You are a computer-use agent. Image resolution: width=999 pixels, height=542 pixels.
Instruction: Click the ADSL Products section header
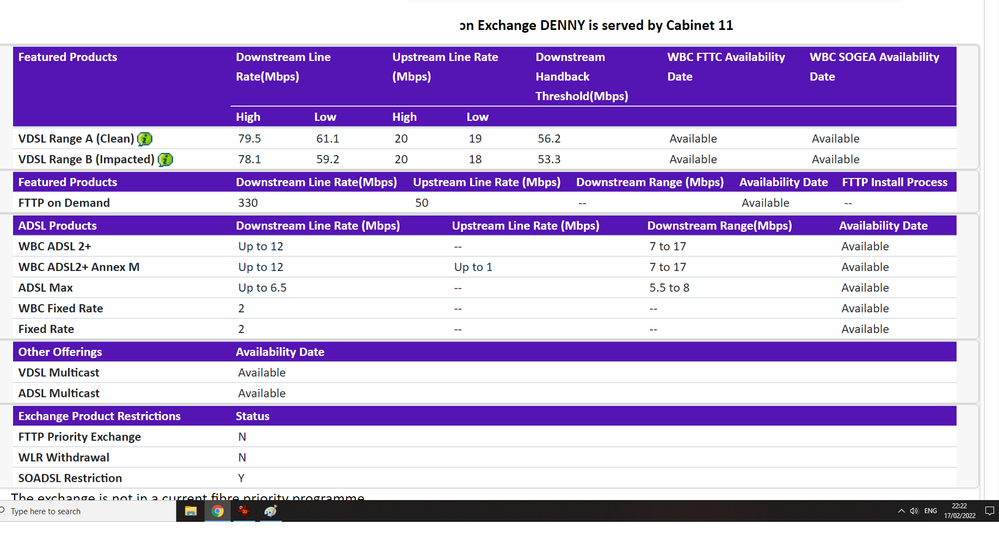[x=57, y=226]
